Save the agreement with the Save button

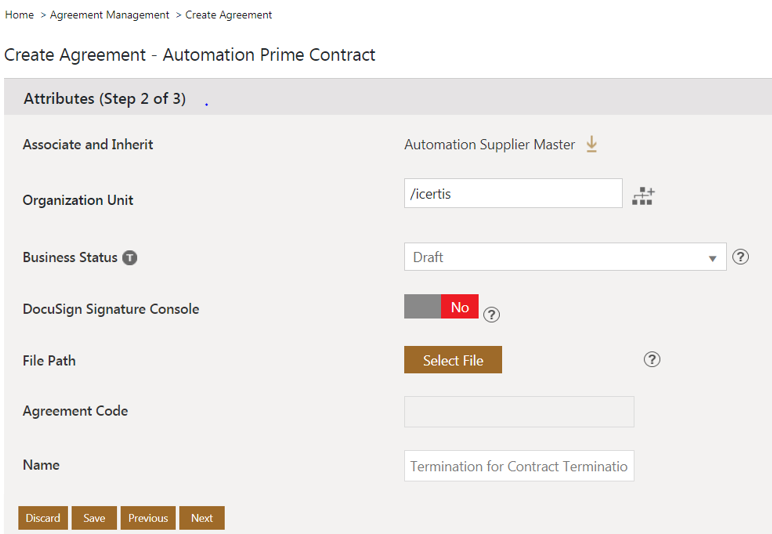(94, 518)
